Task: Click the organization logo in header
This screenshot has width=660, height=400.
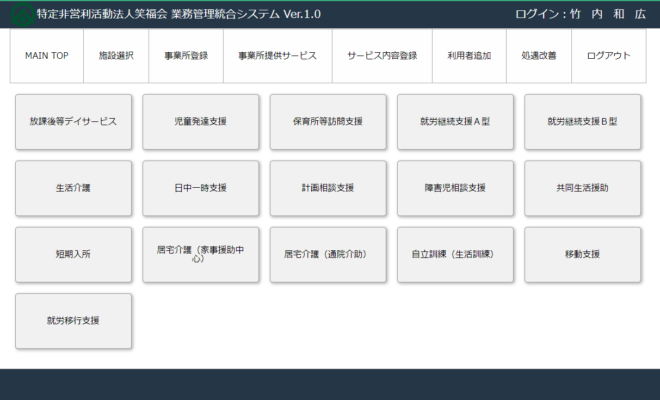Action: coord(22,15)
